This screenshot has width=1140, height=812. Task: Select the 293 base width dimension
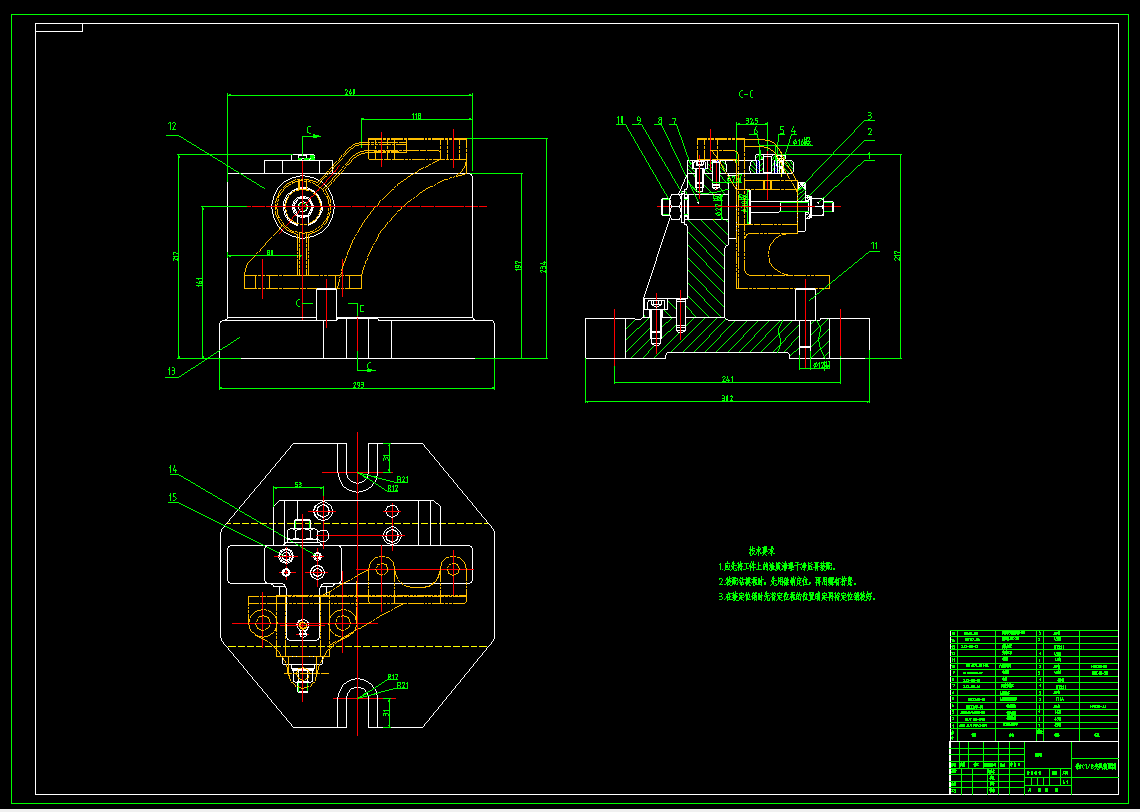[358, 385]
